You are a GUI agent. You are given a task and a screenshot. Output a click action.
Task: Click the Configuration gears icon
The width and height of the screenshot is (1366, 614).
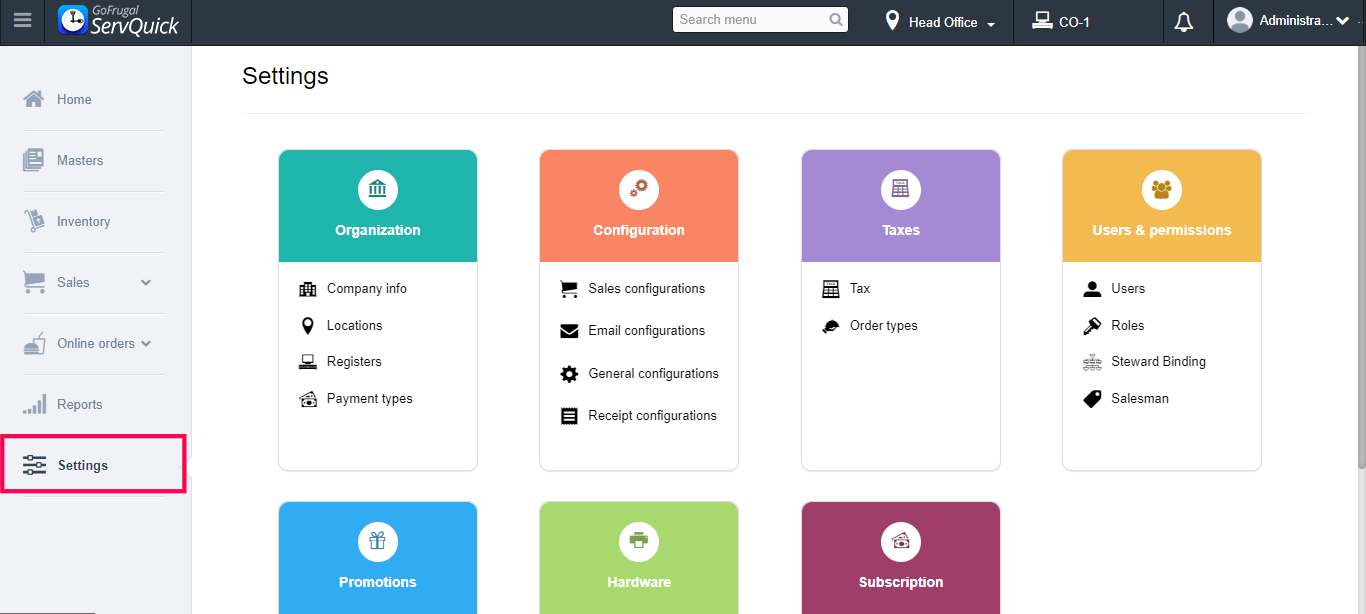[x=639, y=190]
